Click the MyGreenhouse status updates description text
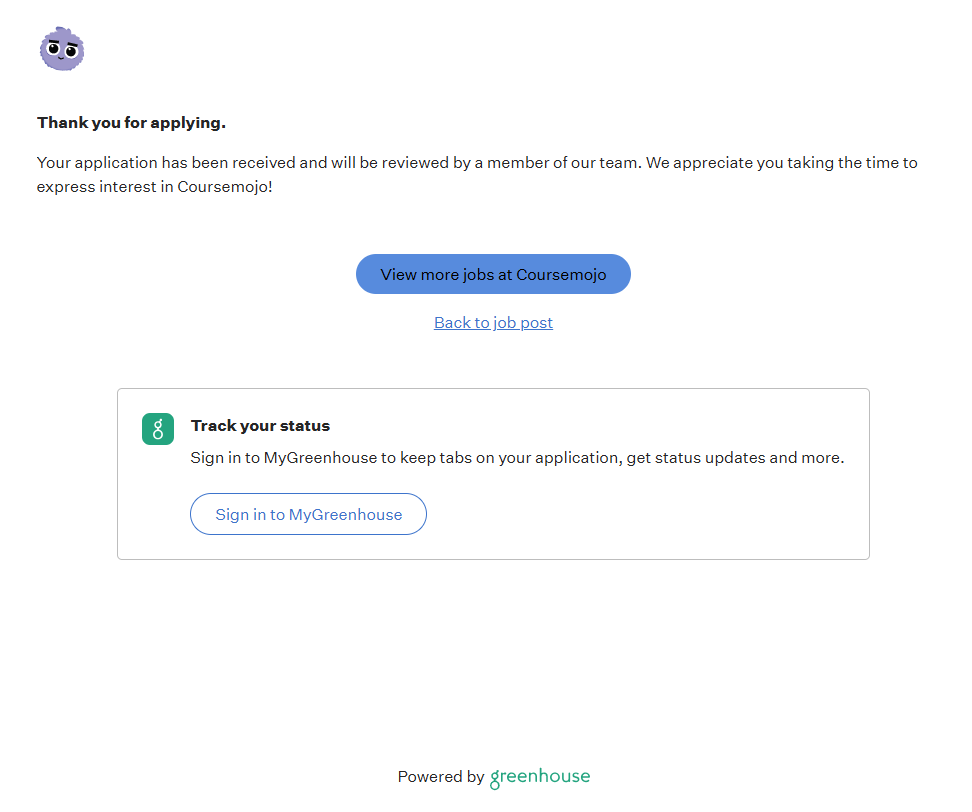This screenshot has width=972, height=812. (517, 458)
